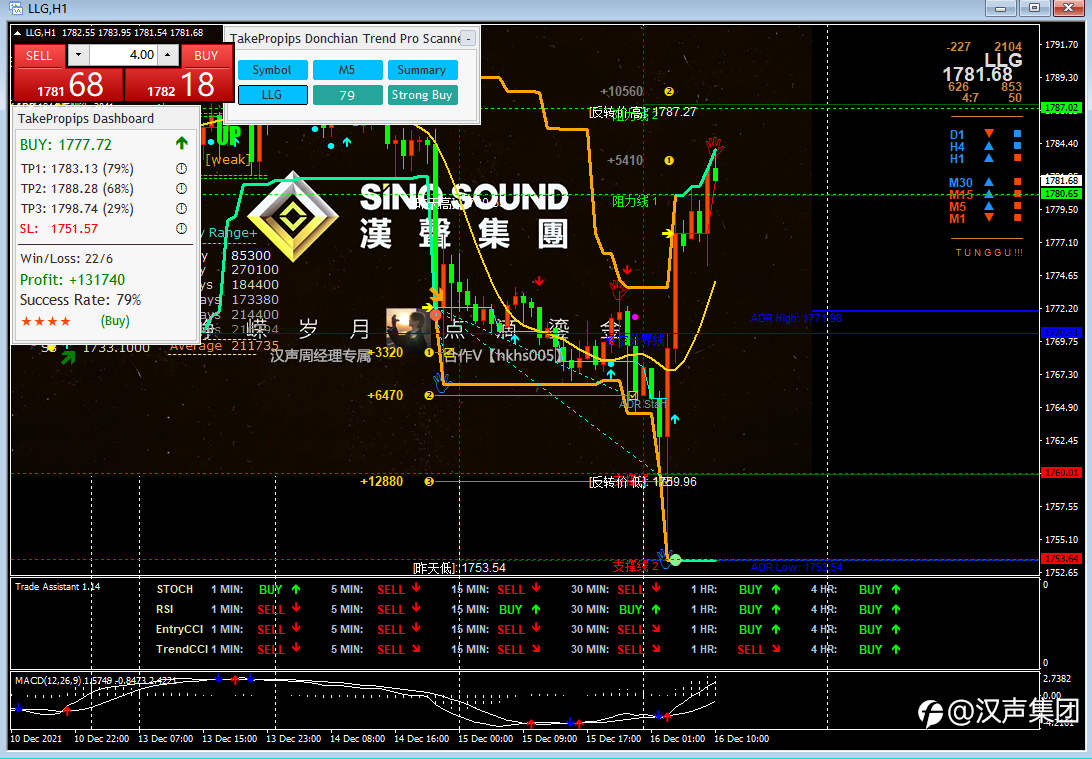Click green up arrow beside BUY: 1777.72
The height and width of the screenshot is (759, 1092).
[x=182, y=143]
